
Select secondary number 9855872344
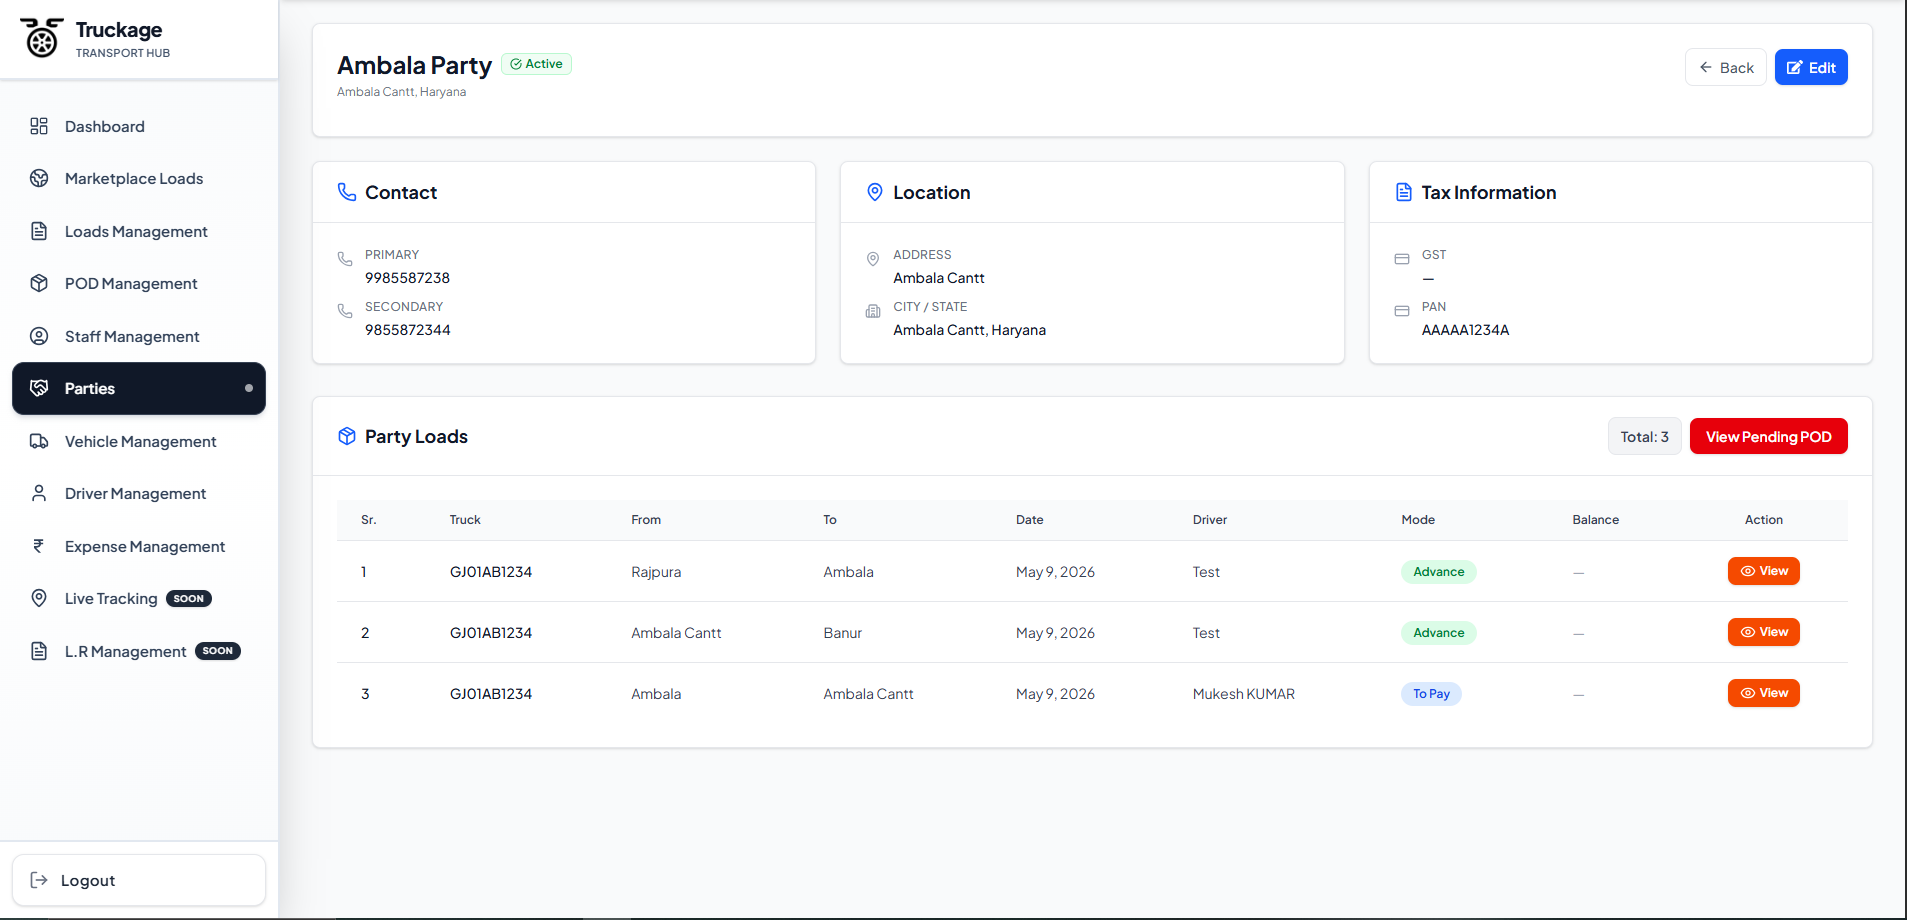[407, 330]
